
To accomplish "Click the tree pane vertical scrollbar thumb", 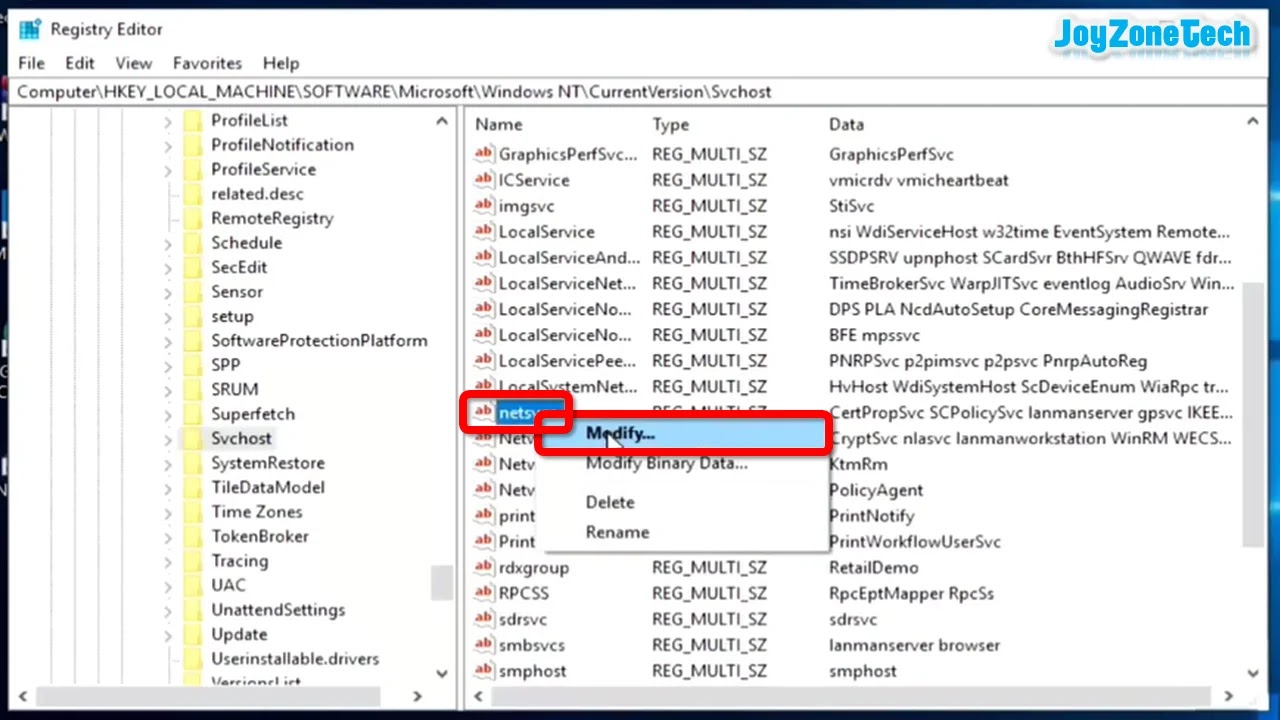I will 441,582.
